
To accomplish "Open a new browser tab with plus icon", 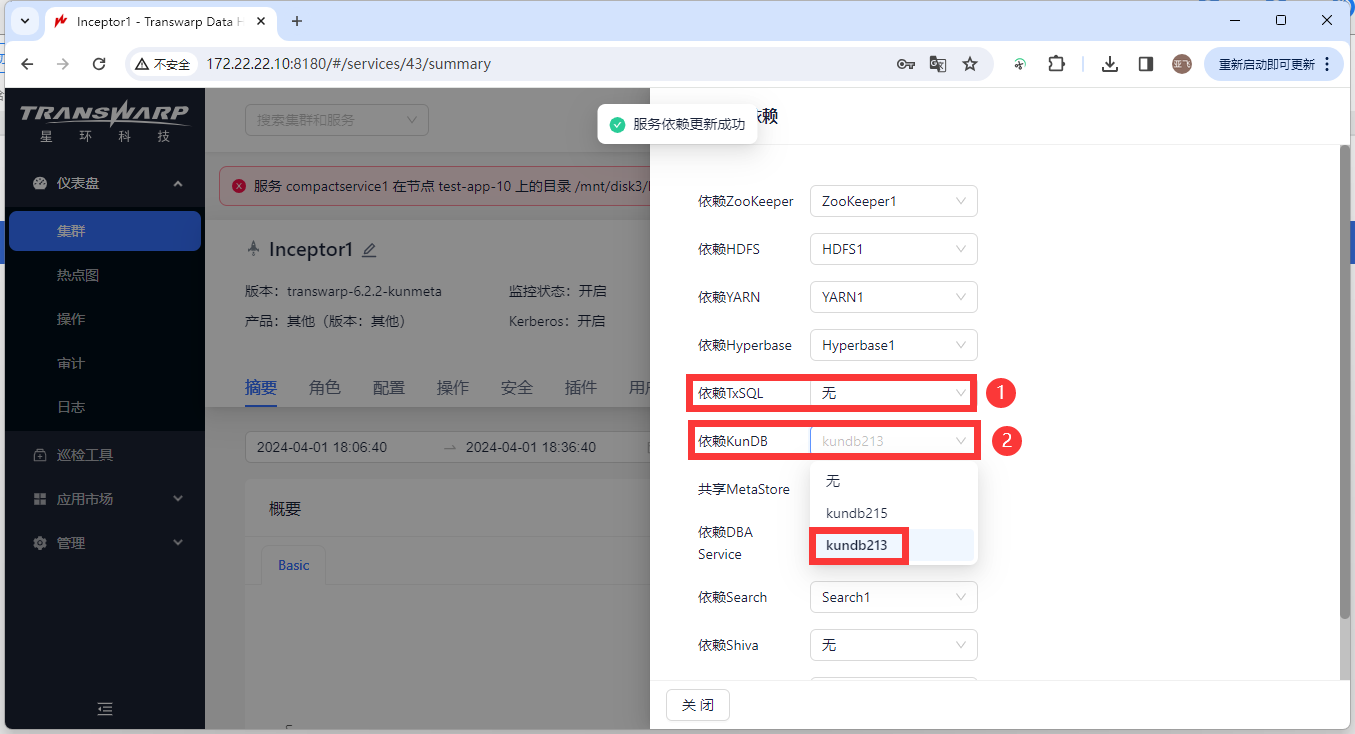I will [x=296, y=21].
